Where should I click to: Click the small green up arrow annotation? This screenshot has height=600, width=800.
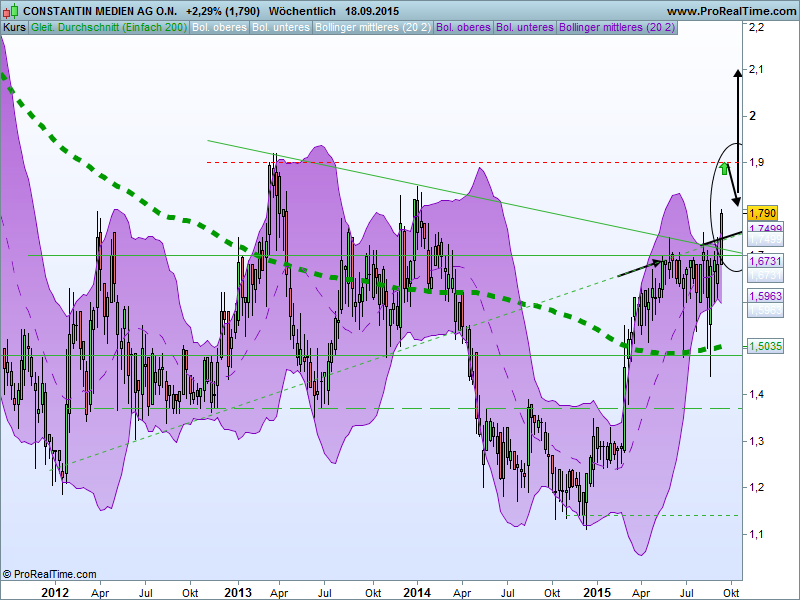click(x=724, y=168)
